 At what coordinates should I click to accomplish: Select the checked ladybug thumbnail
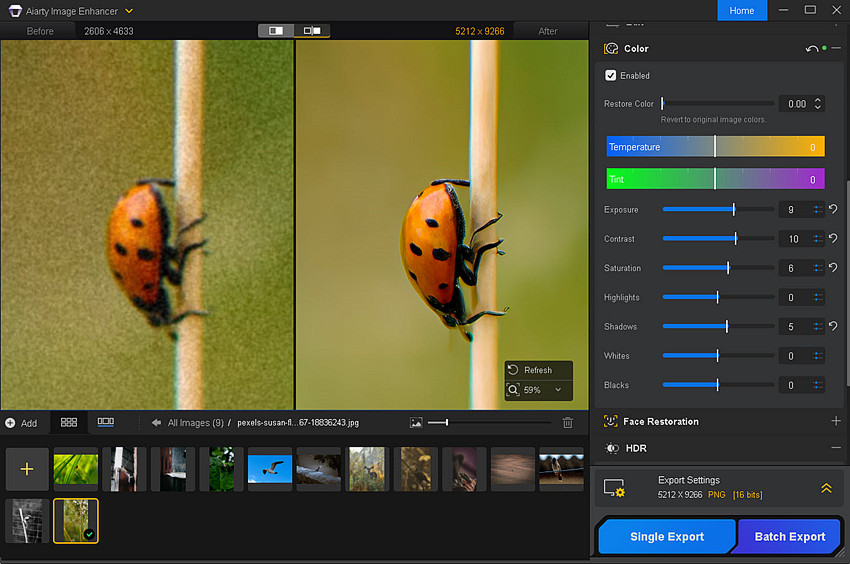[76, 521]
